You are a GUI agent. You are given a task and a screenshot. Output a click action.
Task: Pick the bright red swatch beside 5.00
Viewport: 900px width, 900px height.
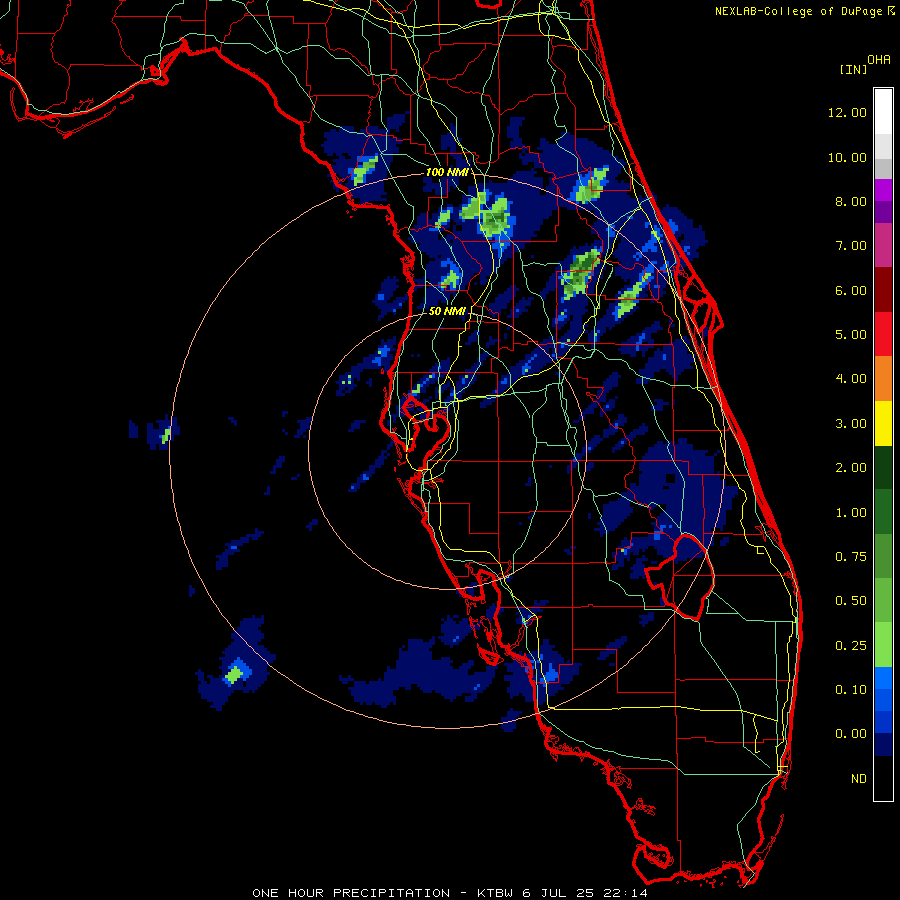[x=883, y=334]
